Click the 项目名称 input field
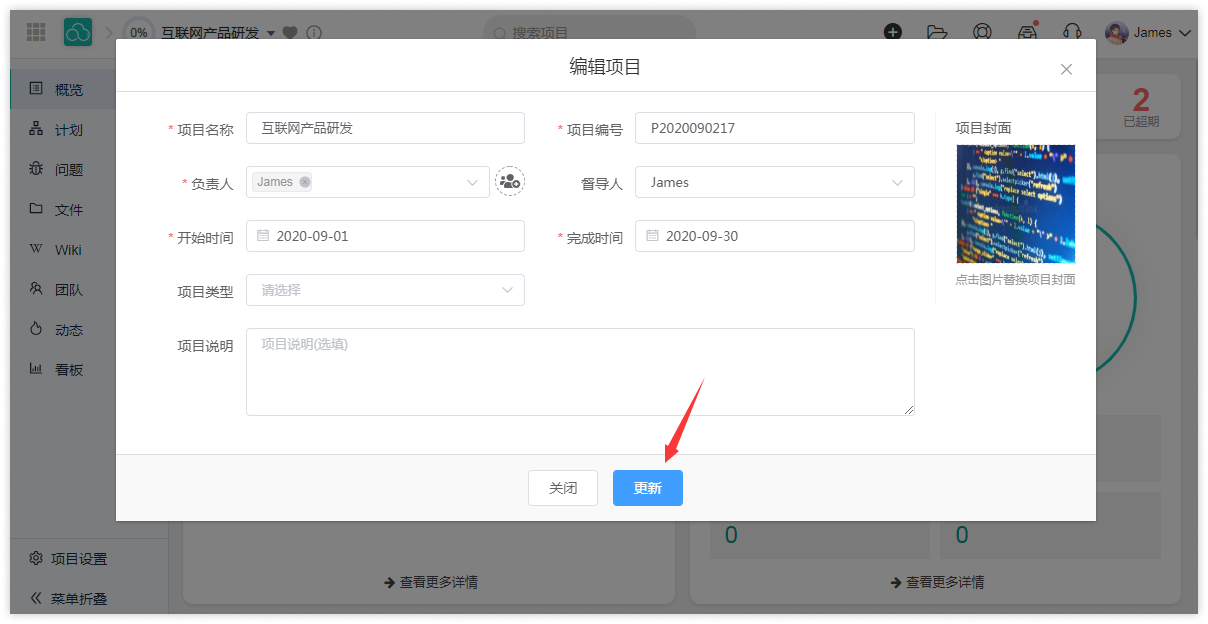This screenshot has height=624, width=1208. tap(385, 128)
